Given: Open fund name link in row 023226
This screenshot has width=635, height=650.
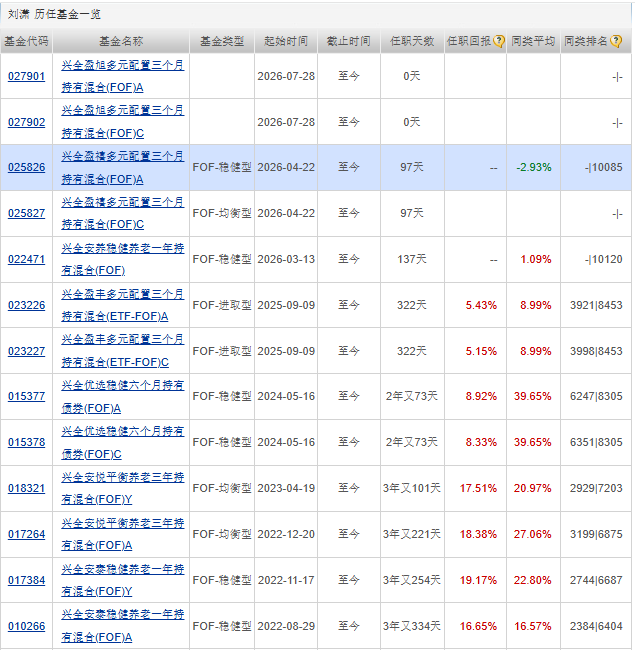Looking at the screenshot, I should 123,306.
